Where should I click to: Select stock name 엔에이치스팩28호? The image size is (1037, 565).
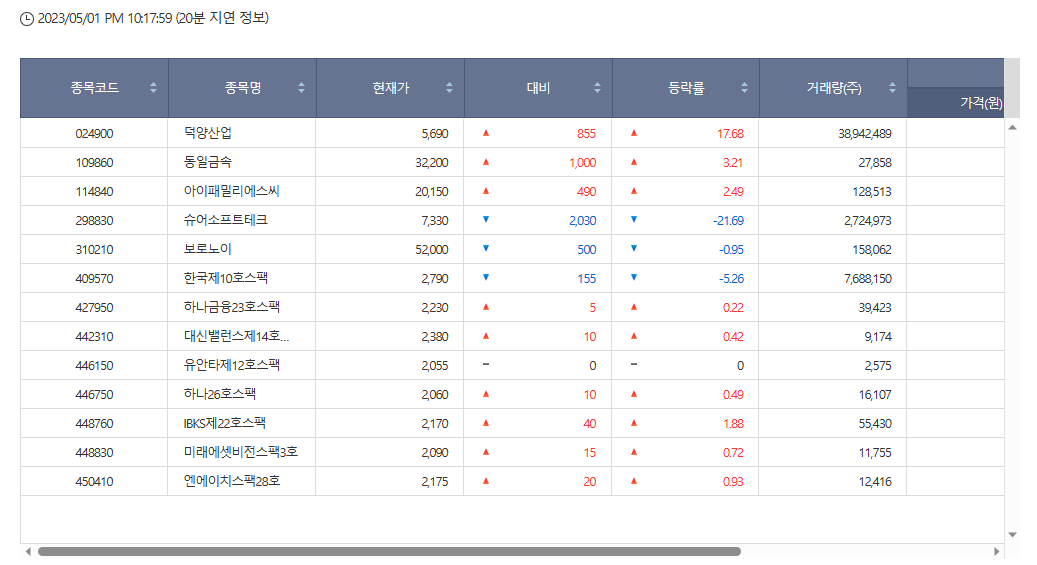231,482
